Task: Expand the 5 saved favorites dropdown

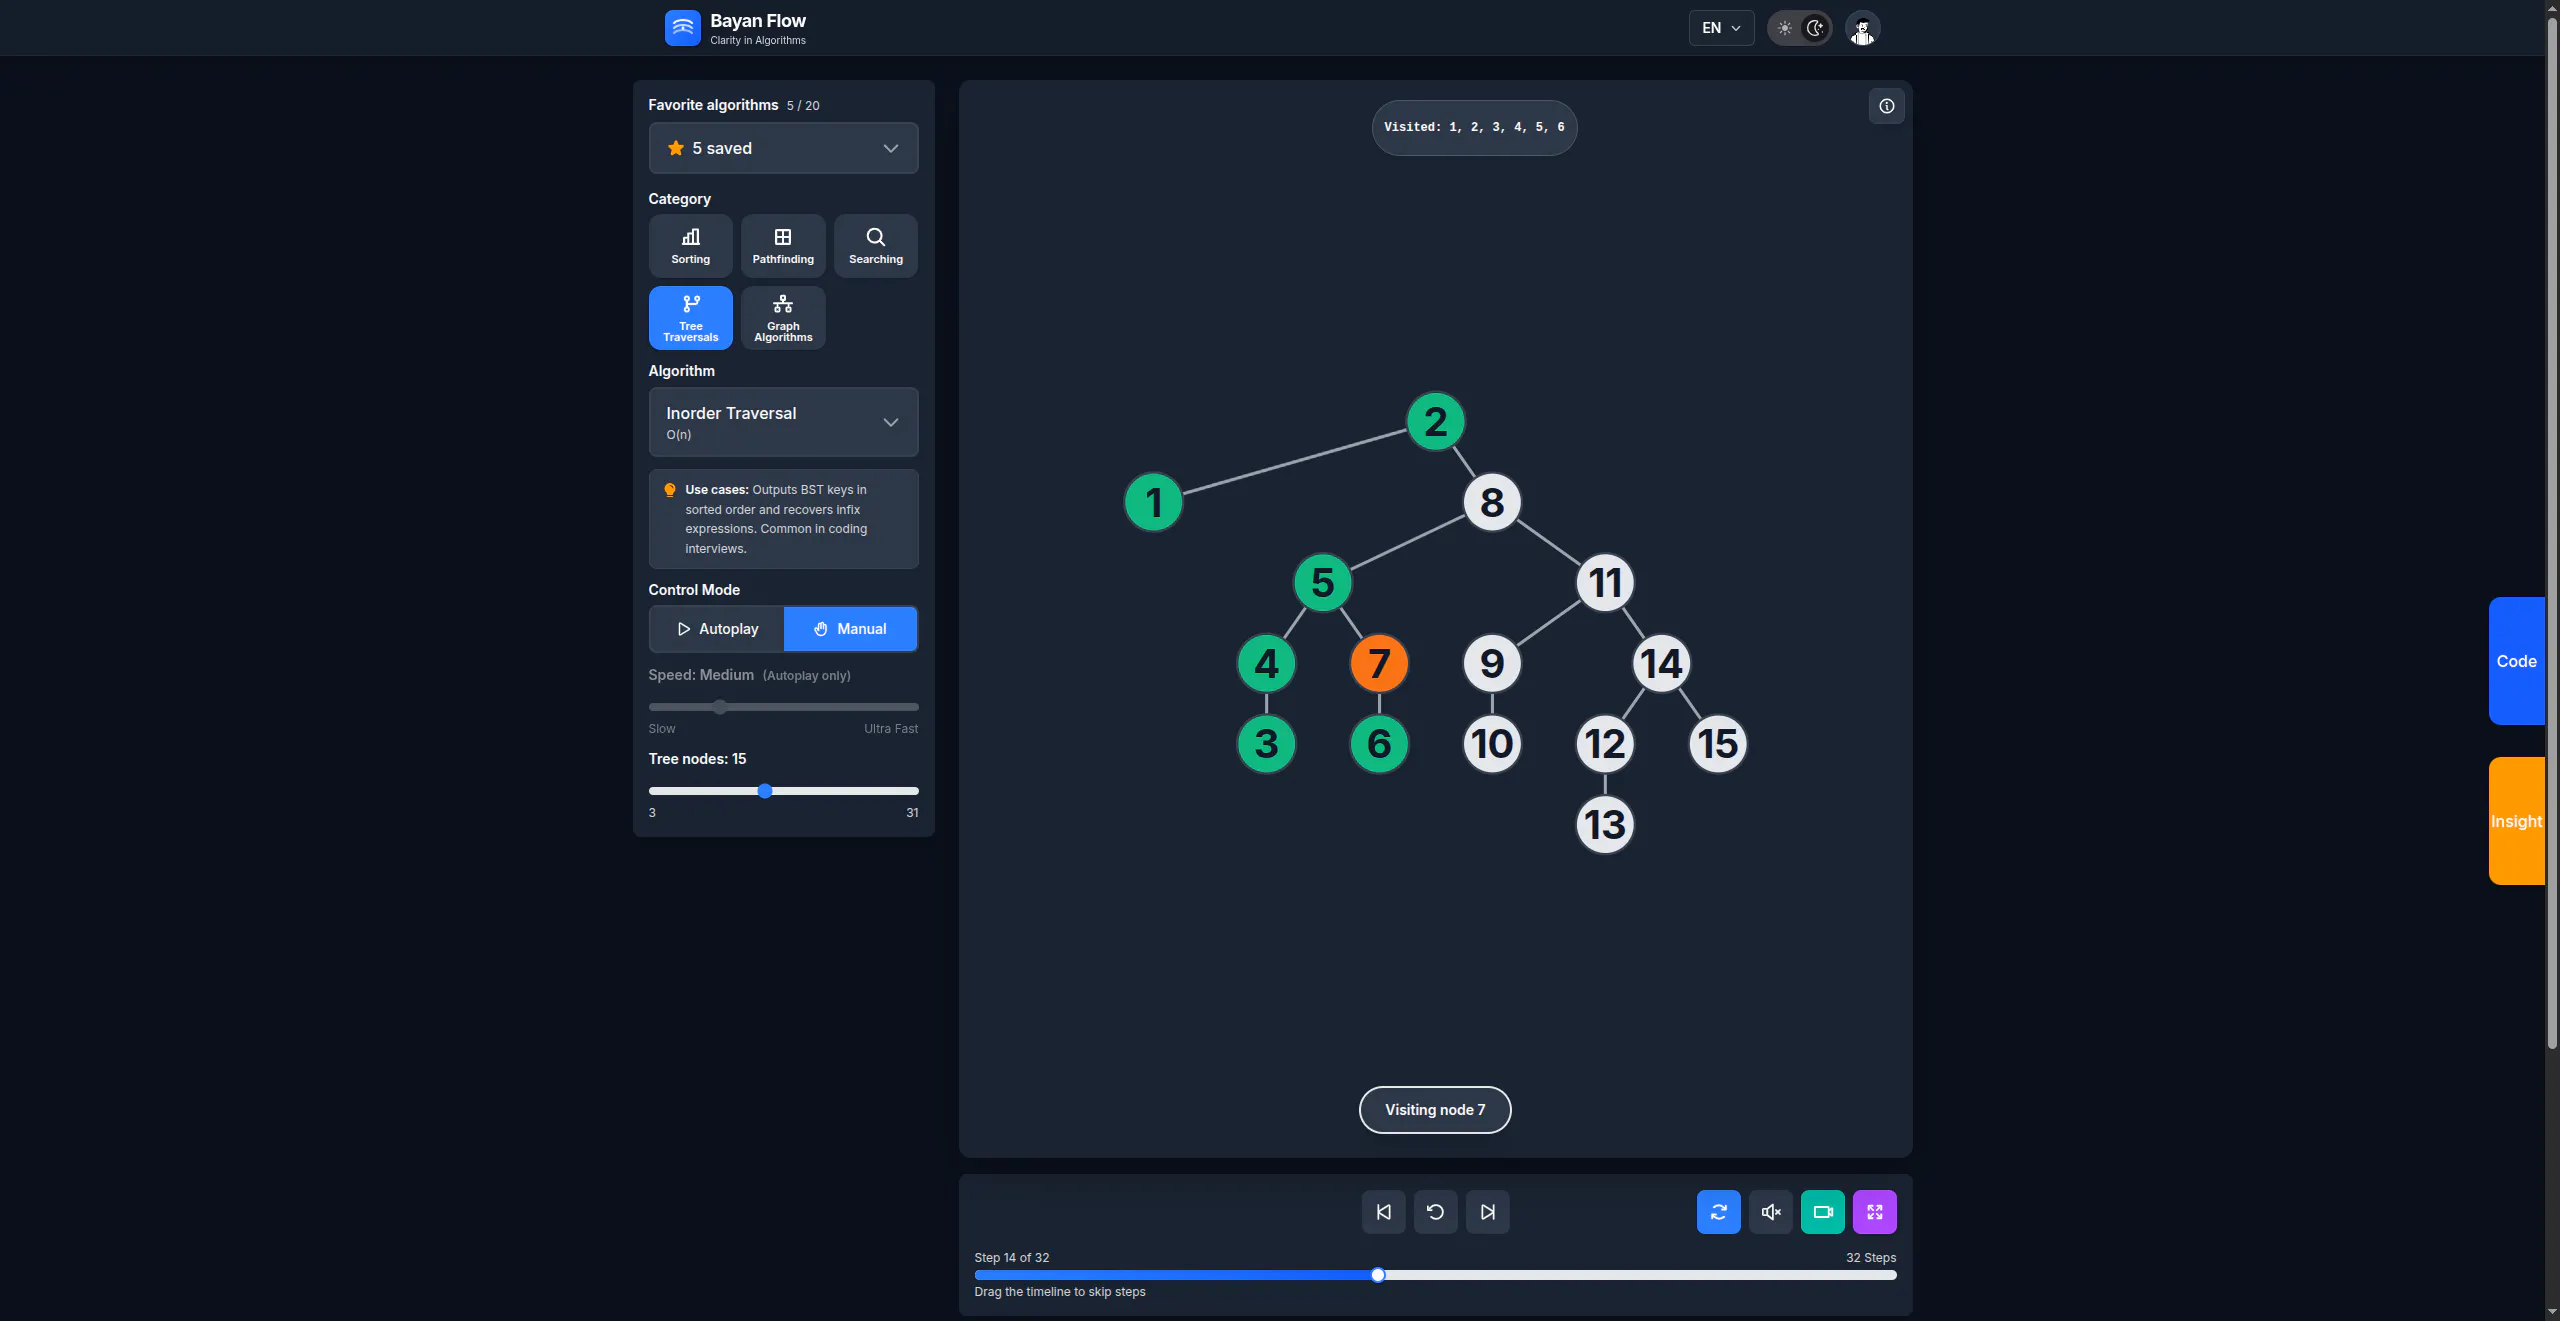Action: pos(783,148)
